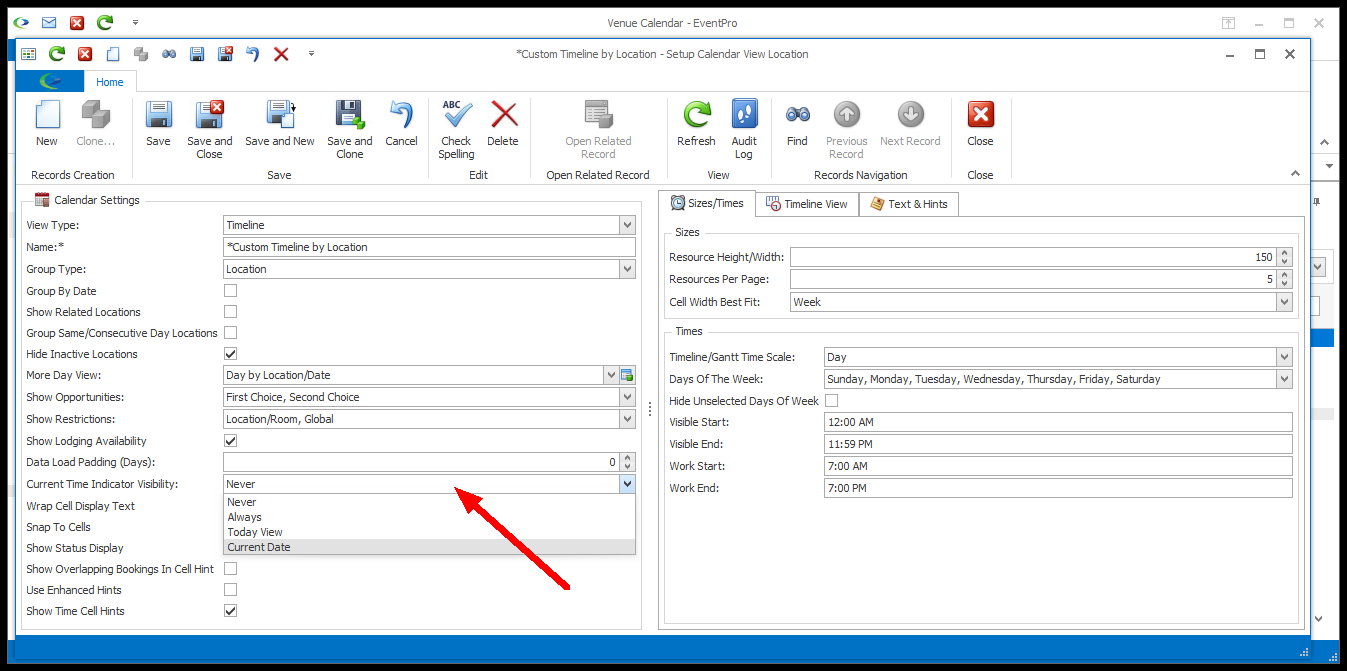
Task: Click Save and Close in the ribbon
Action: click(x=210, y=129)
